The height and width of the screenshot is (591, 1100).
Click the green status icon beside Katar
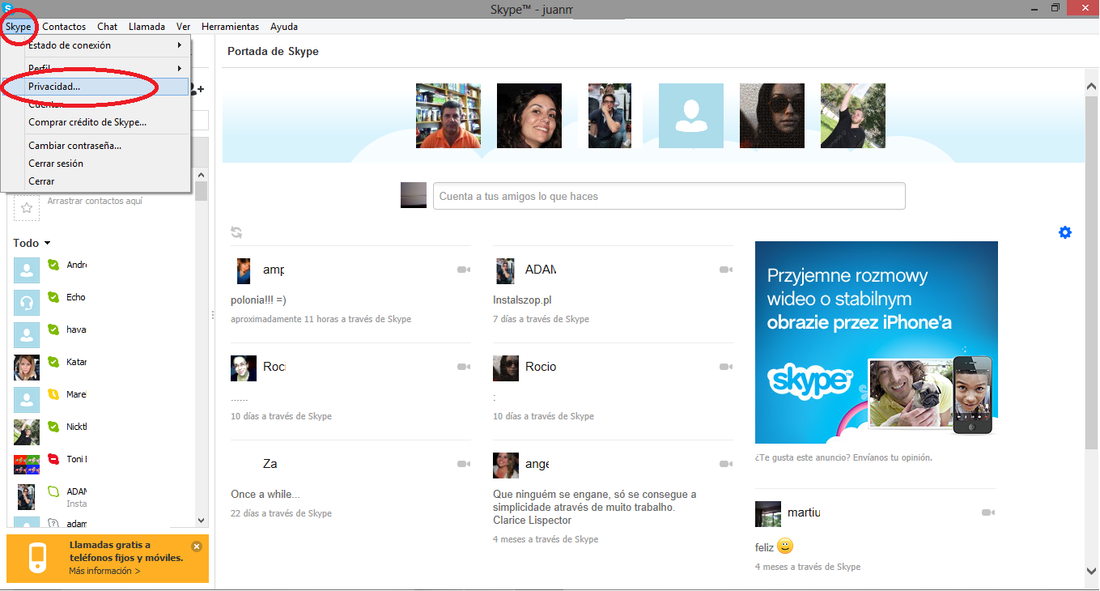[53, 361]
